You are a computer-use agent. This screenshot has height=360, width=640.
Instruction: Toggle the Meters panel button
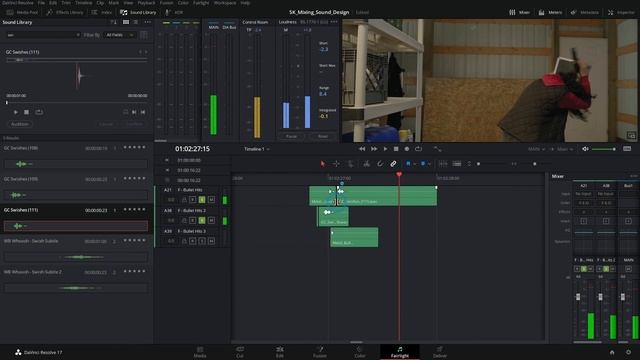550,12
